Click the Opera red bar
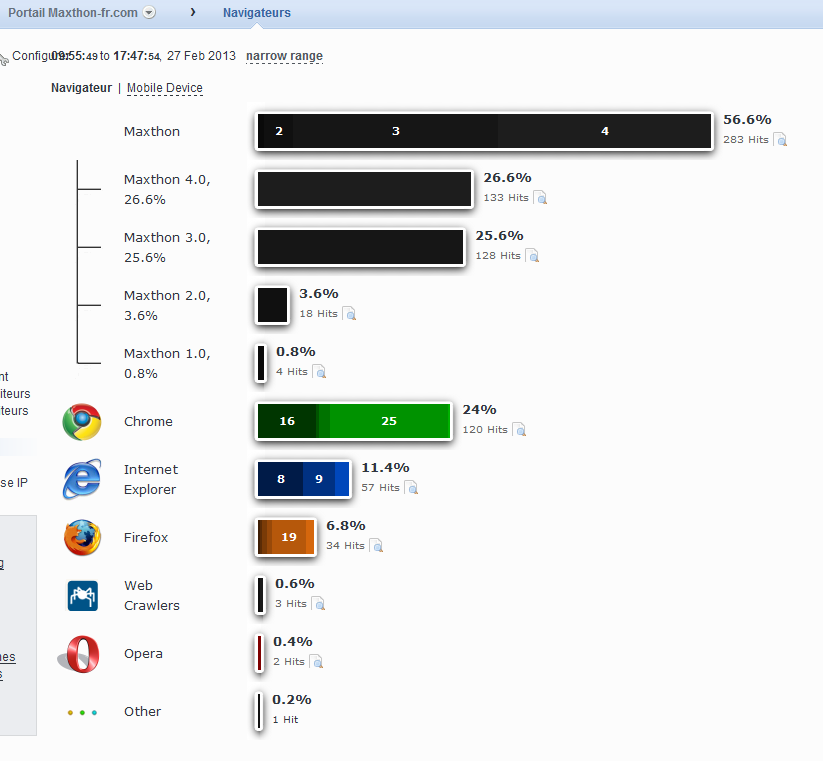 tap(259, 653)
